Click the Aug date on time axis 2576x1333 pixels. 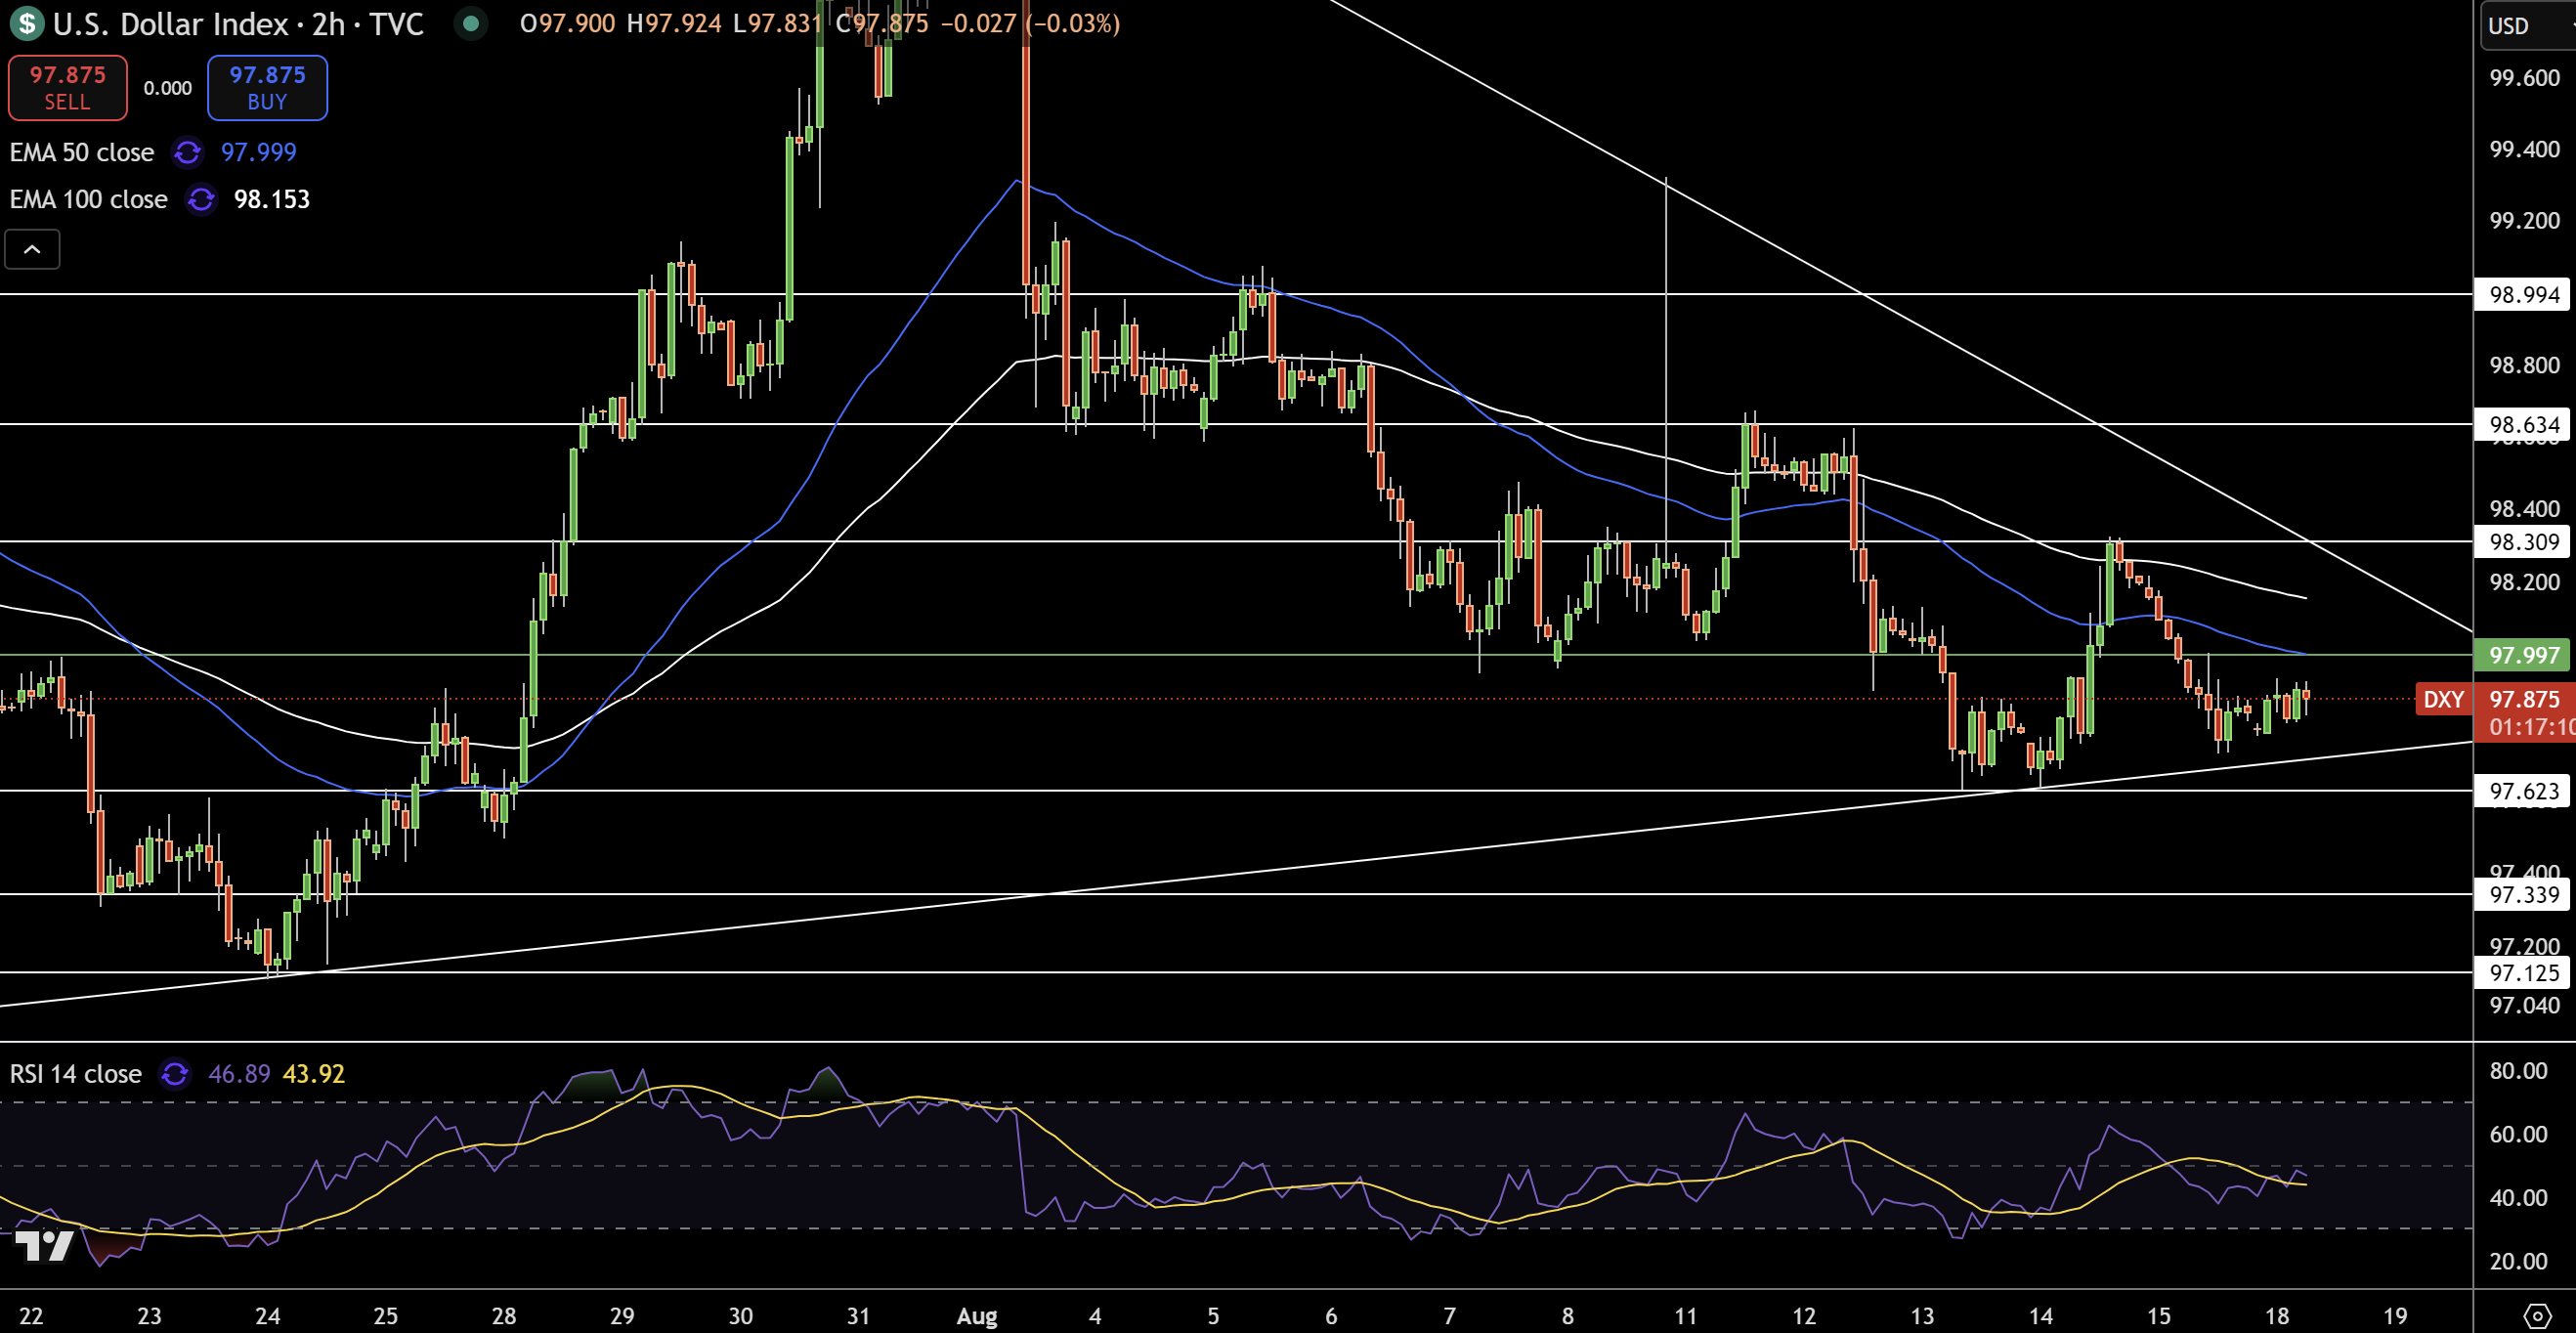pyautogui.click(x=976, y=1316)
